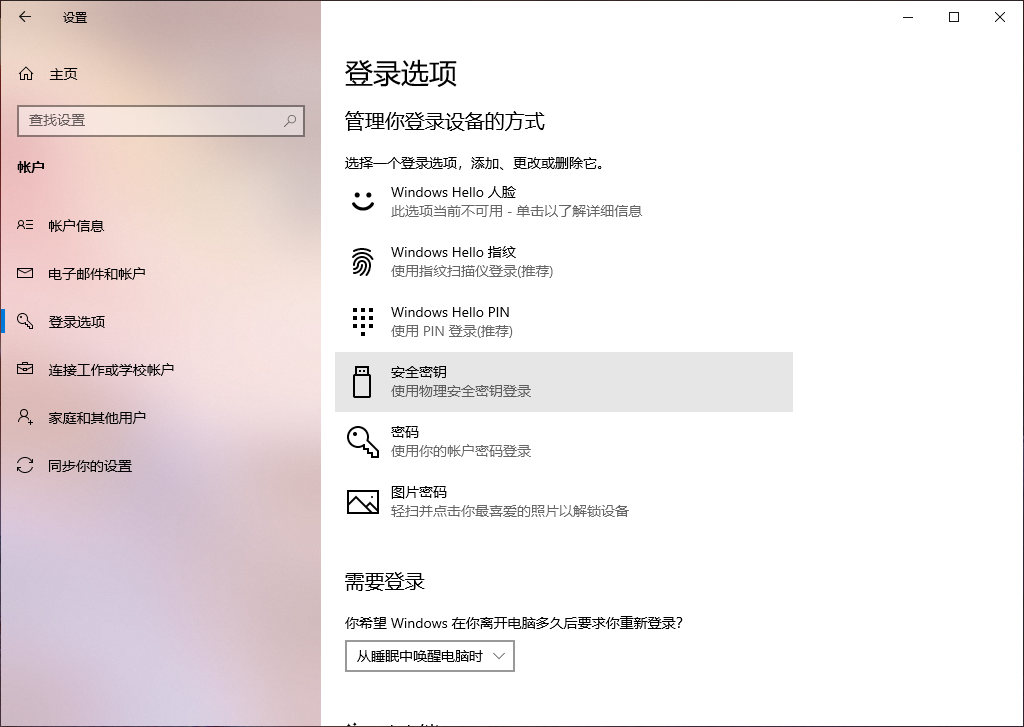Click 此选项当前不可用 details text
Viewport: 1024px width, 727px height.
coord(517,210)
